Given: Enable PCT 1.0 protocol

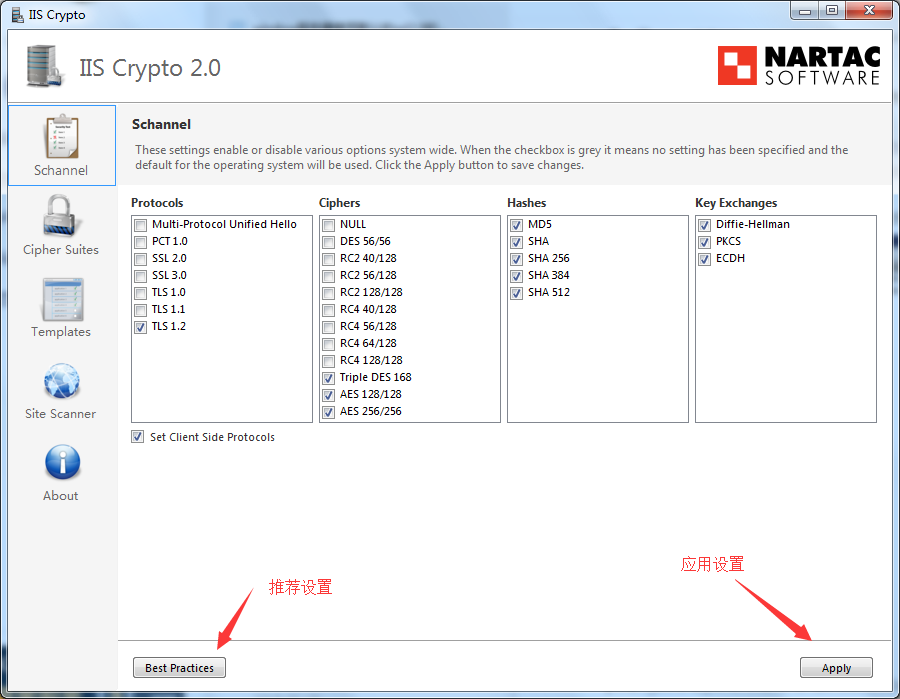Looking at the screenshot, I should tap(141, 242).
